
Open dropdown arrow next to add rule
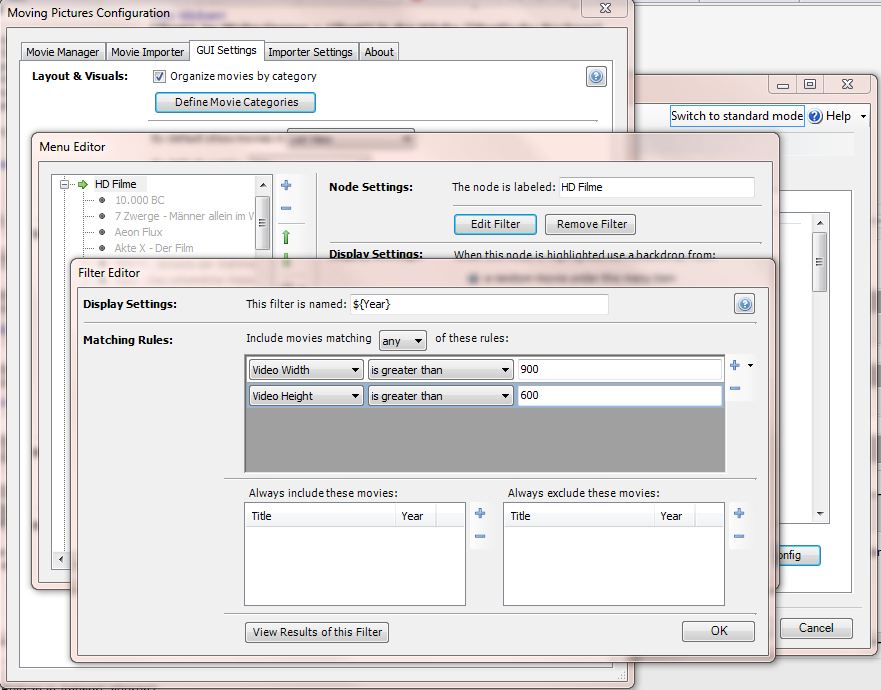click(750, 365)
